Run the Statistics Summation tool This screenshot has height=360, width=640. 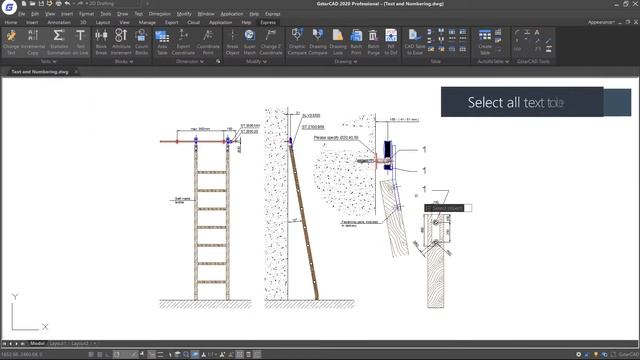coord(59,42)
